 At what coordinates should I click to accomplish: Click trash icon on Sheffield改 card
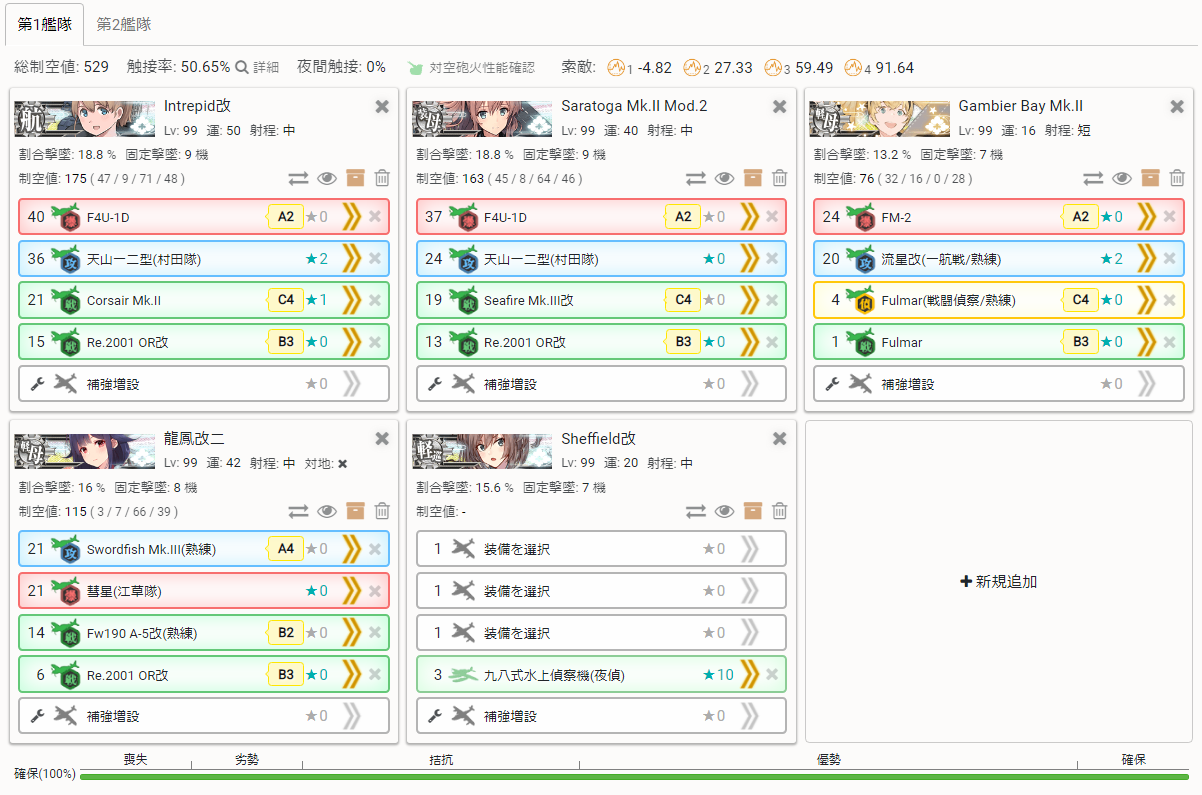[780, 511]
